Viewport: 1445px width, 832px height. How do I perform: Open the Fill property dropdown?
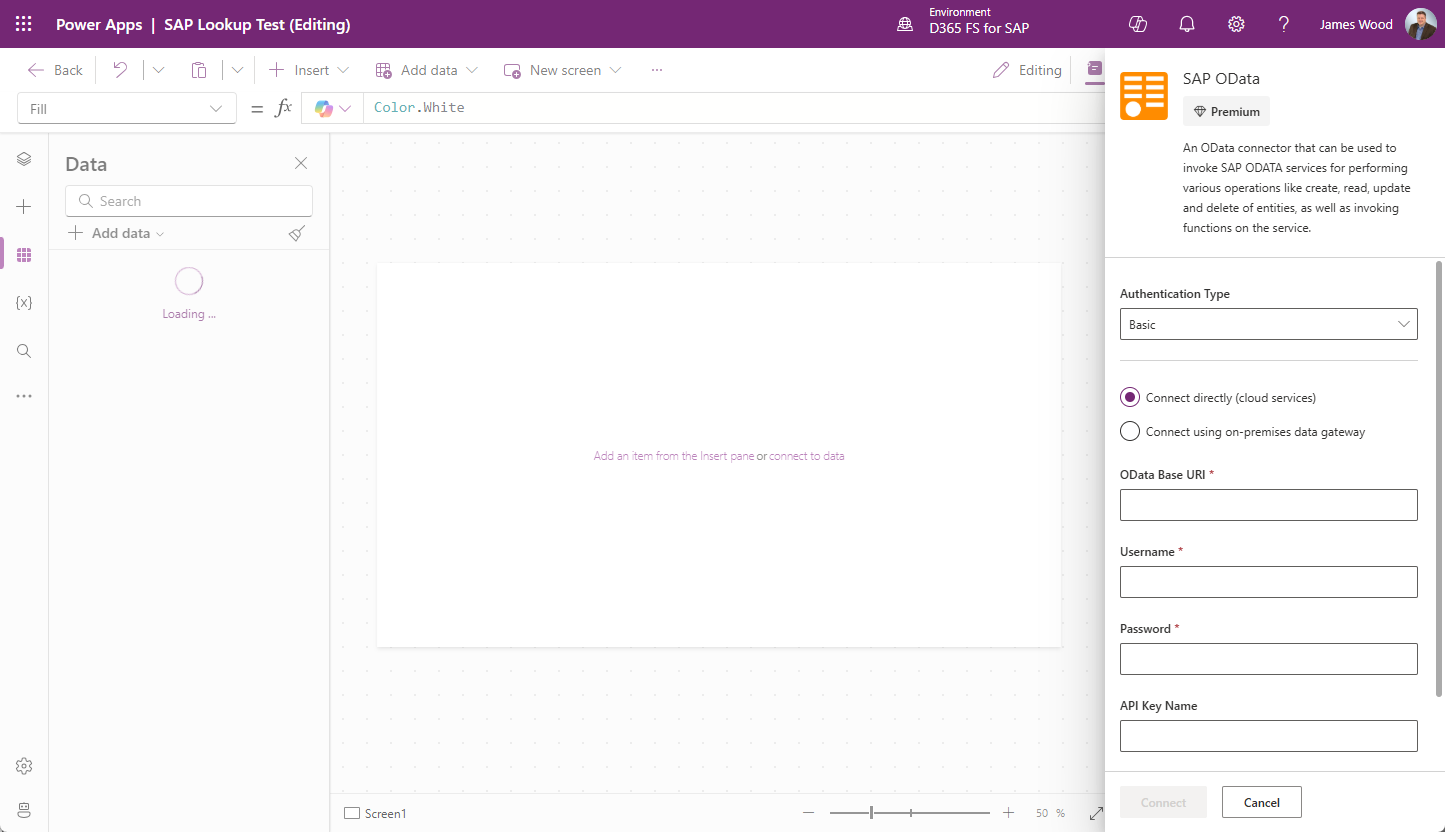coord(127,108)
